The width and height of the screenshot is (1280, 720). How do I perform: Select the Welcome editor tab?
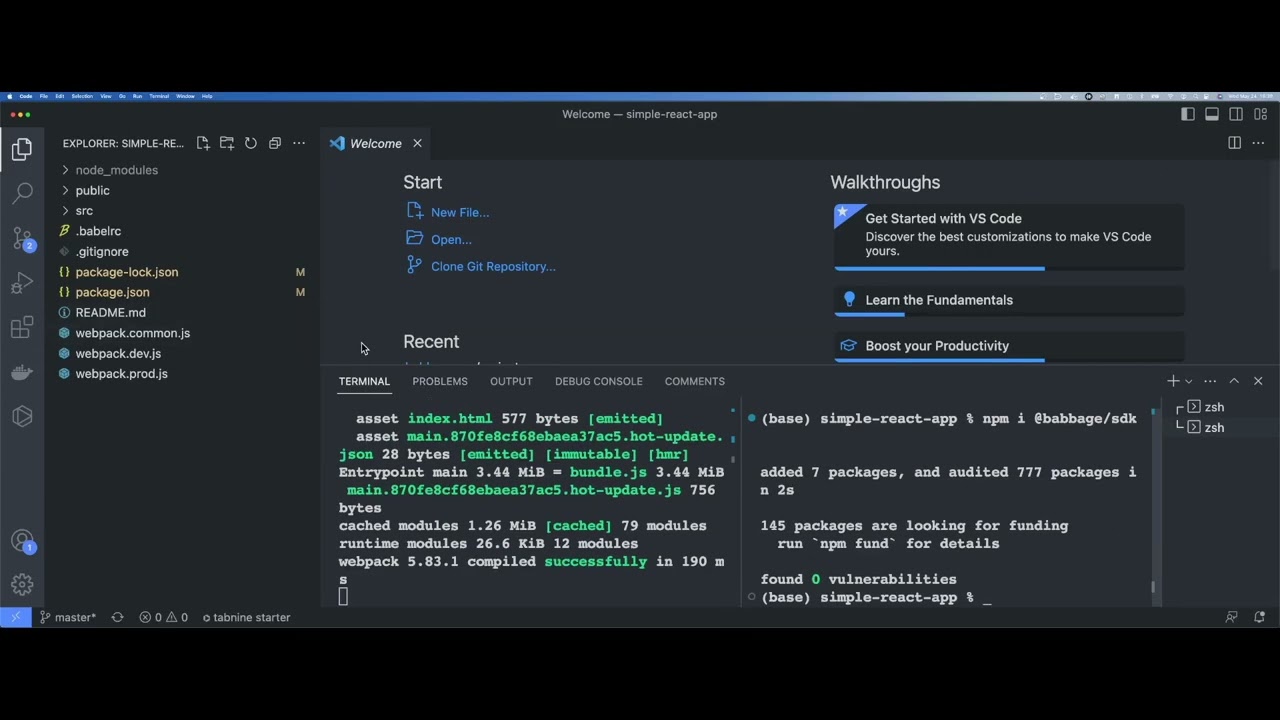(x=376, y=143)
